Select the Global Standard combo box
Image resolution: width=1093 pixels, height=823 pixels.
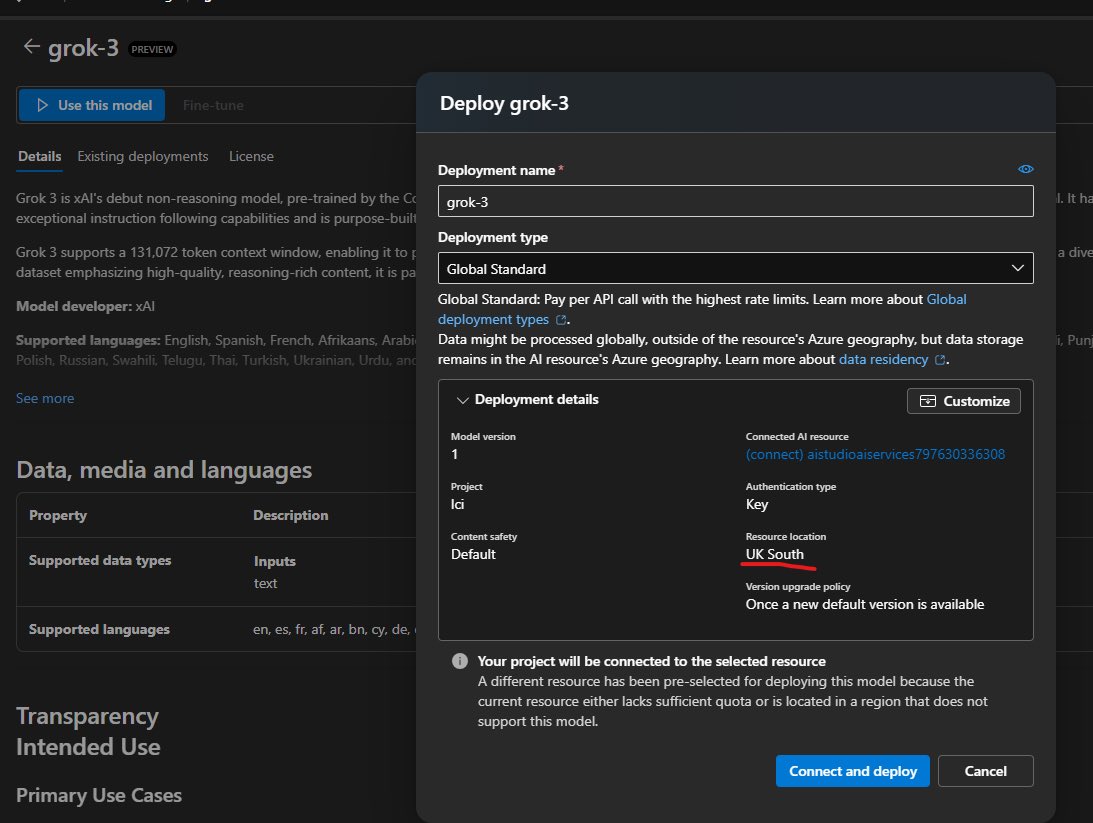[x=735, y=268]
